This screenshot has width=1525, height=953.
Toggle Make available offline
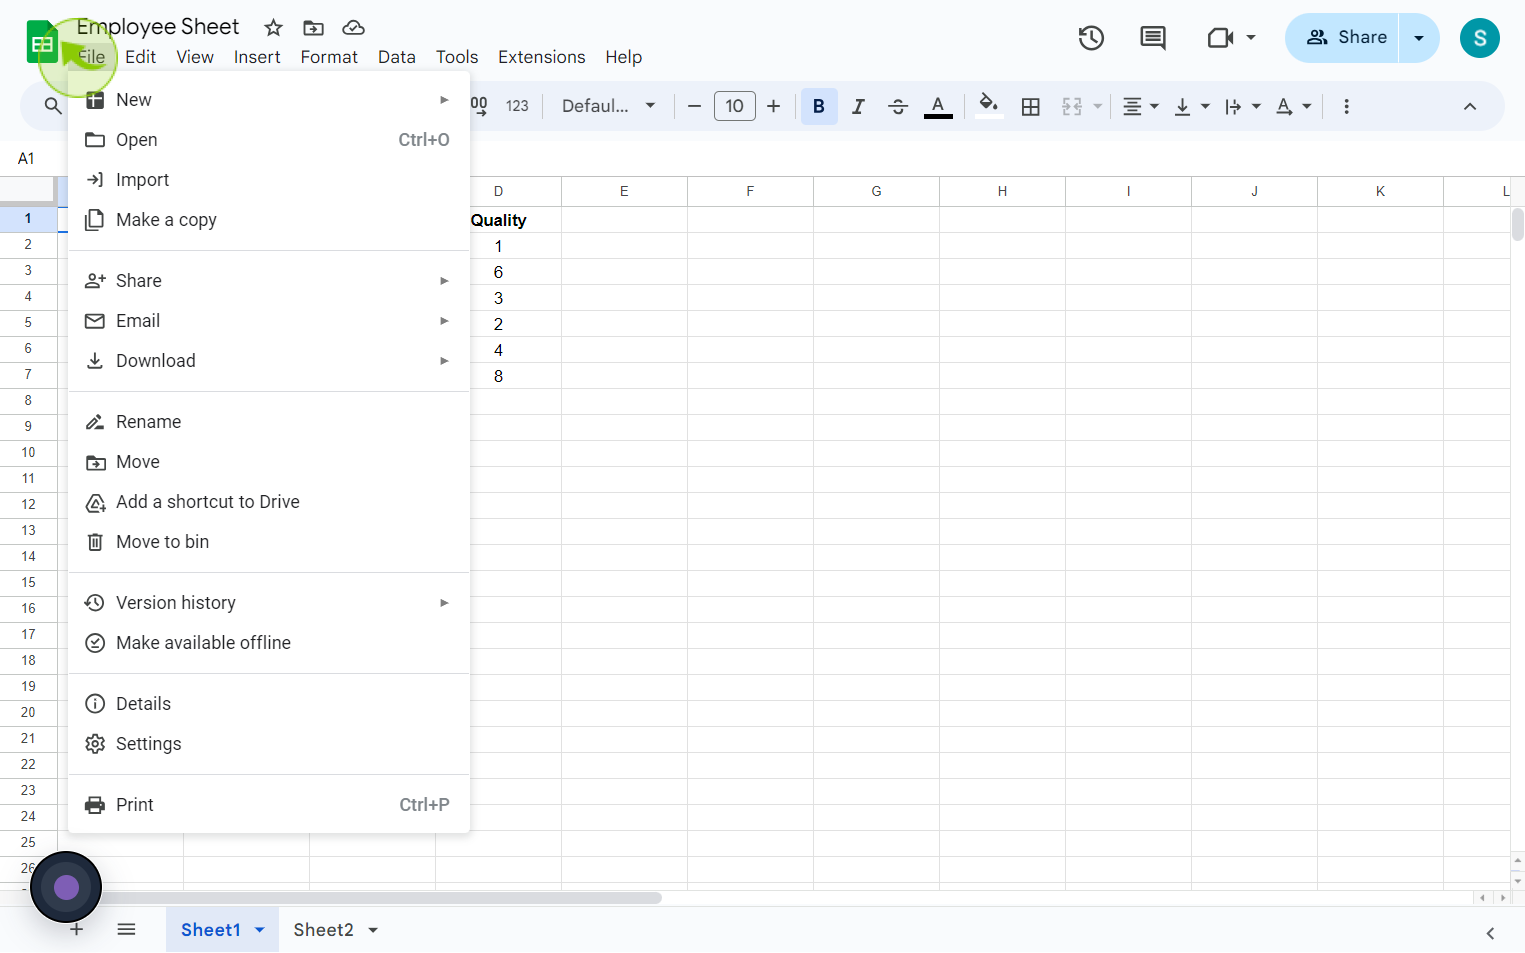click(269, 643)
